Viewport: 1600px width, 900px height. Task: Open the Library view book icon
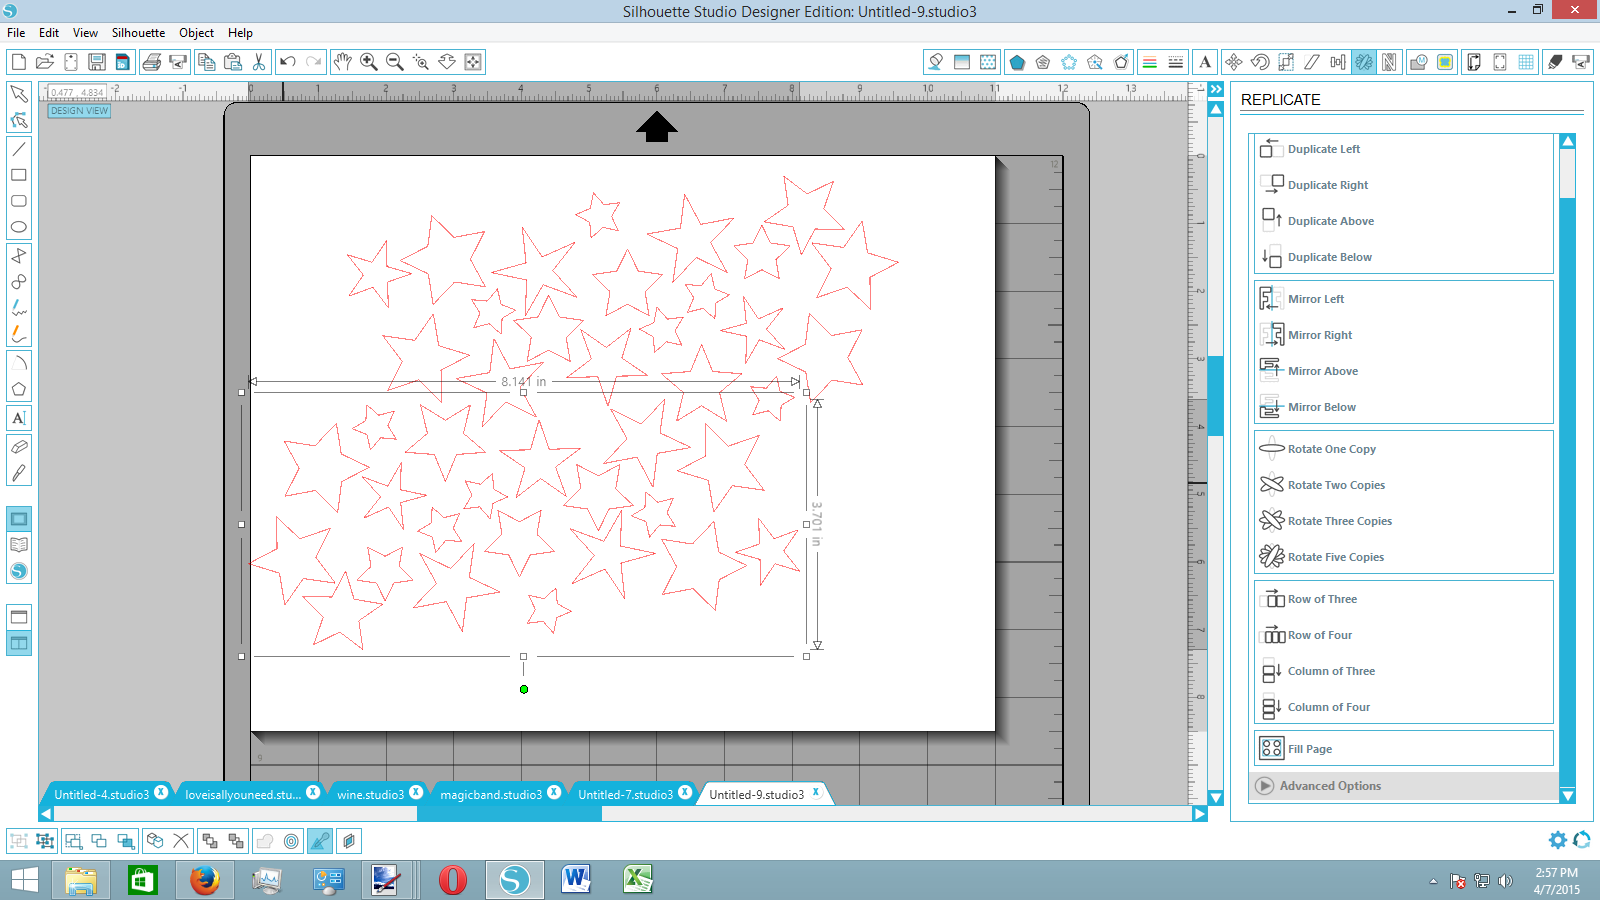click(19, 545)
